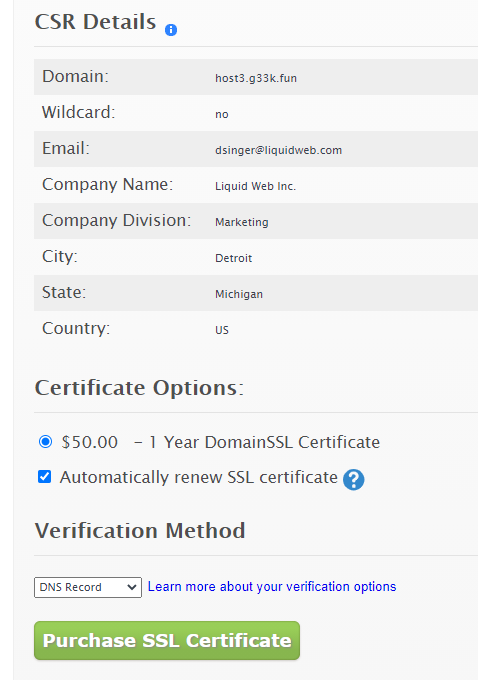Click the CSR Details info icon

click(171, 30)
